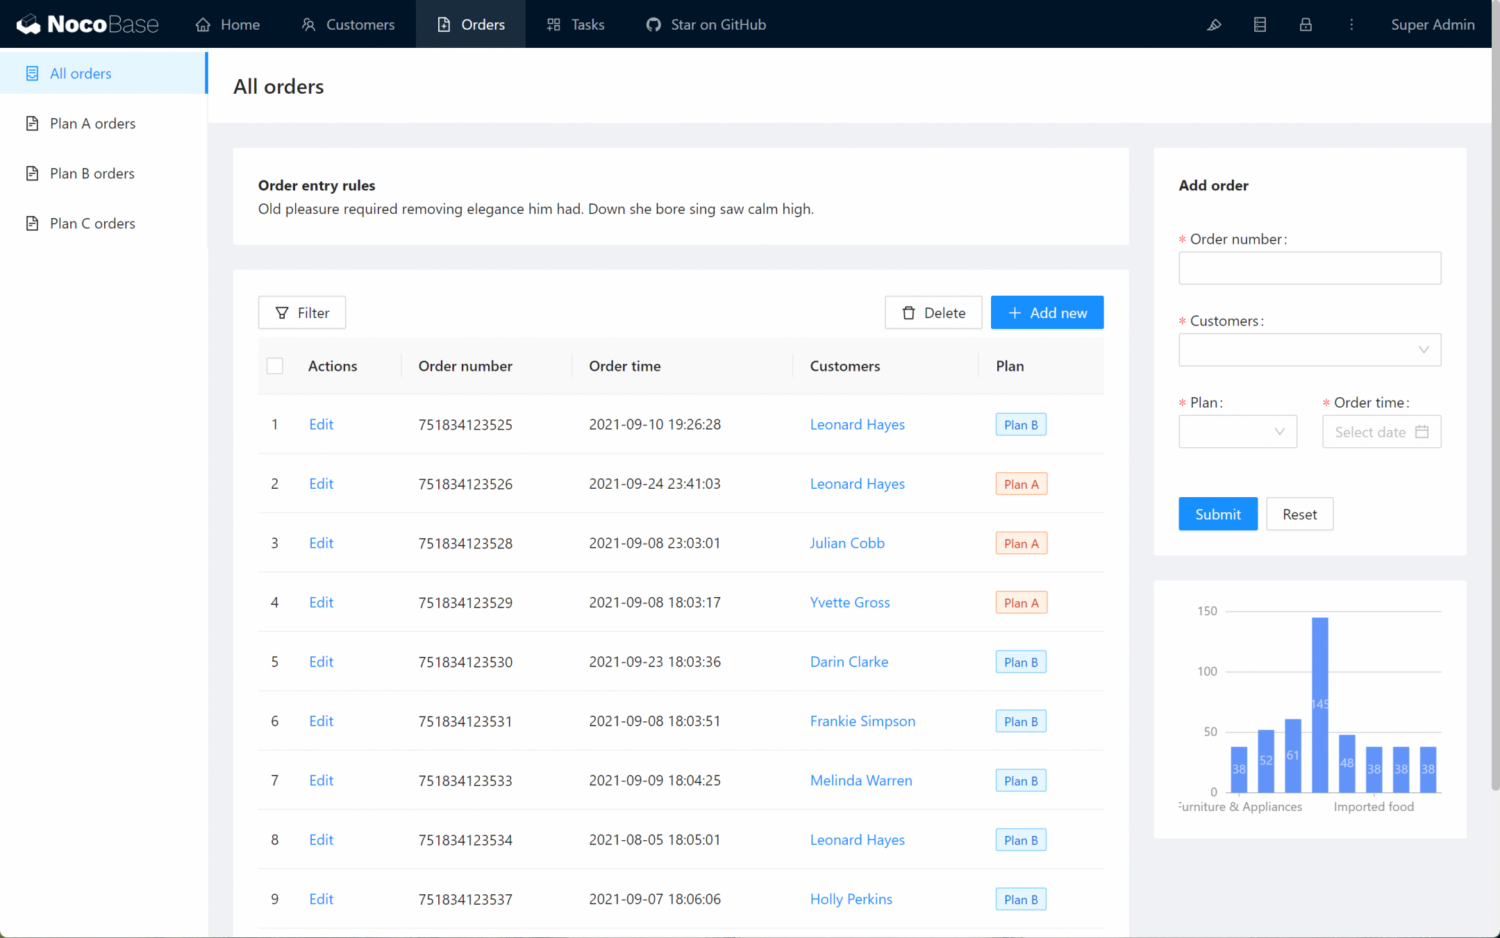Open the Customers tab
The image size is (1500, 938).
(x=348, y=24)
